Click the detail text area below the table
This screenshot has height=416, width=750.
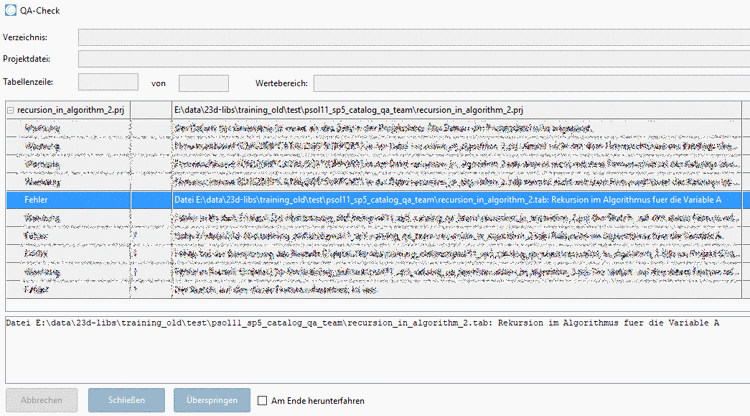377,350
